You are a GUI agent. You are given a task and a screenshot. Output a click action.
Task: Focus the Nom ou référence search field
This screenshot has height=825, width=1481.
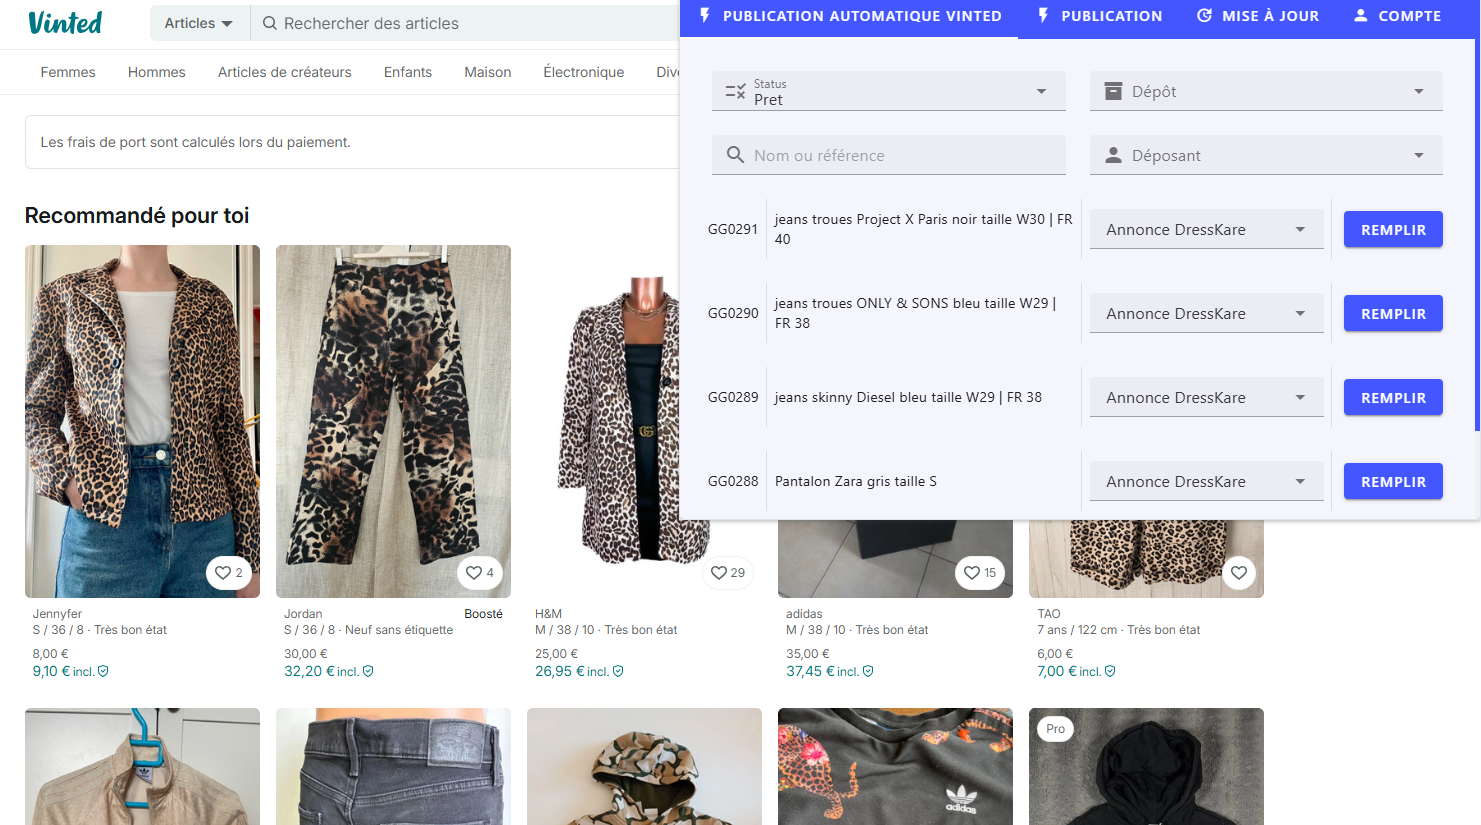coord(888,155)
